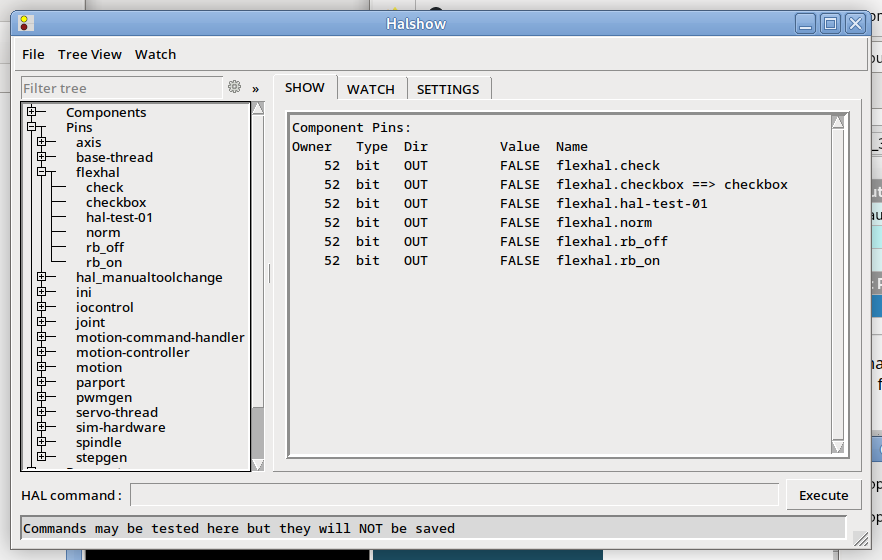The height and width of the screenshot is (560, 882).
Task: Collapse the Pins tree node
Action: [x=32, y=127]
